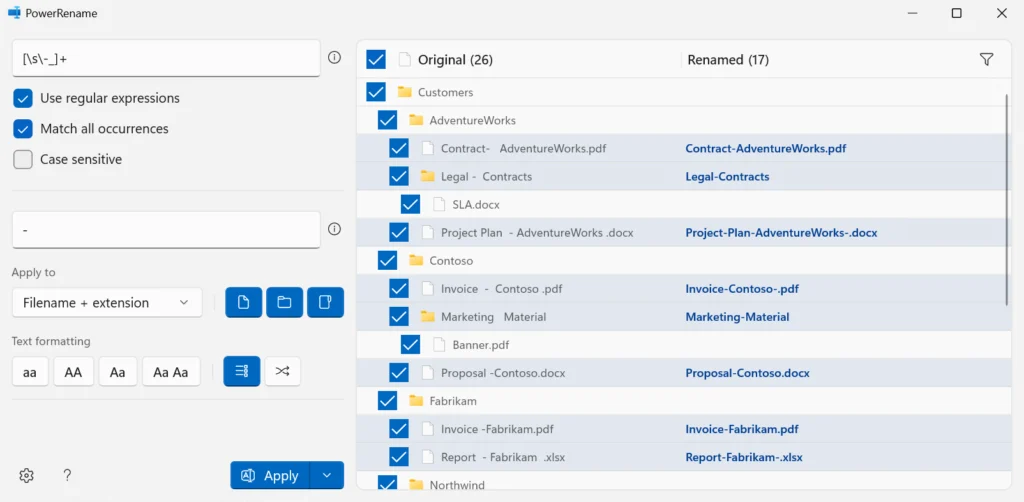Click the replace-with input field

167,230
